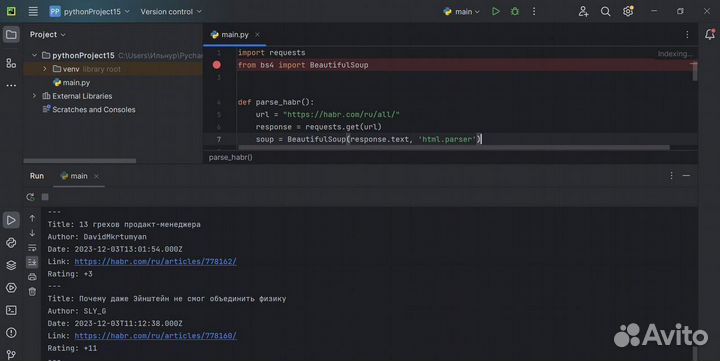The height and width of the screenshot is (361, 720).
Task: Open the Services sidebar icon
Action: click(11, 288)
